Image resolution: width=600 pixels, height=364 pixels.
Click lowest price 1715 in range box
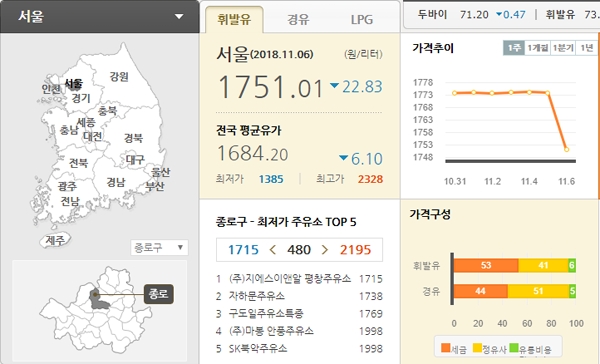[x=243, y=250]
